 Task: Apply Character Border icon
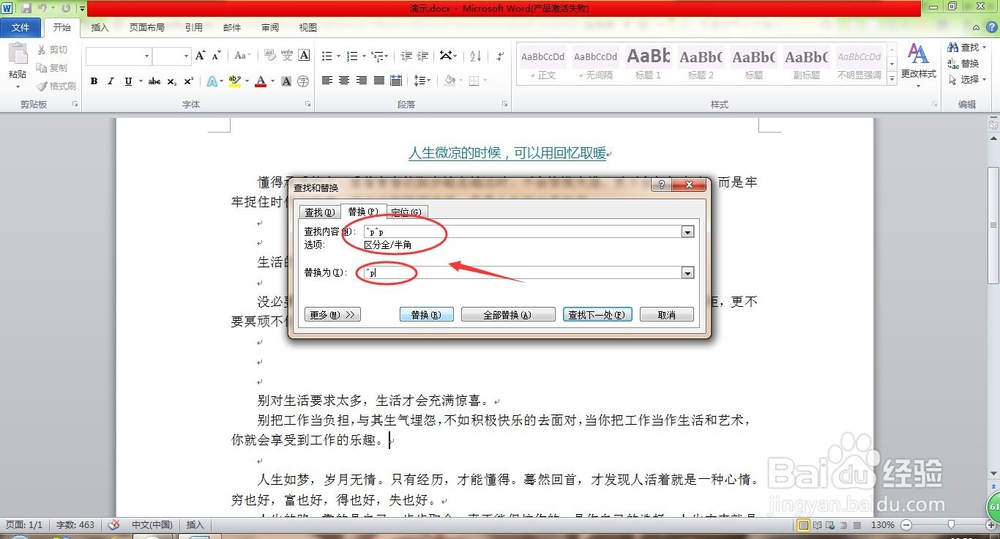tap(304, 55)
